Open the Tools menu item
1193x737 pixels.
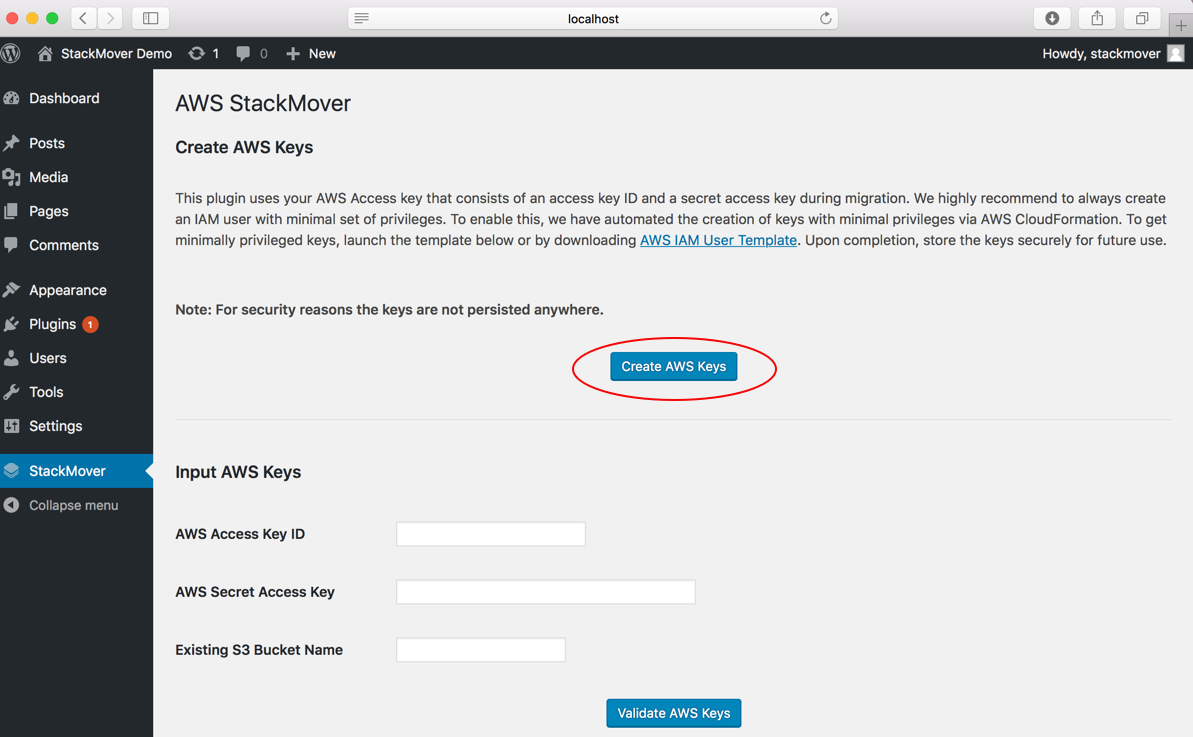(76, 392)
